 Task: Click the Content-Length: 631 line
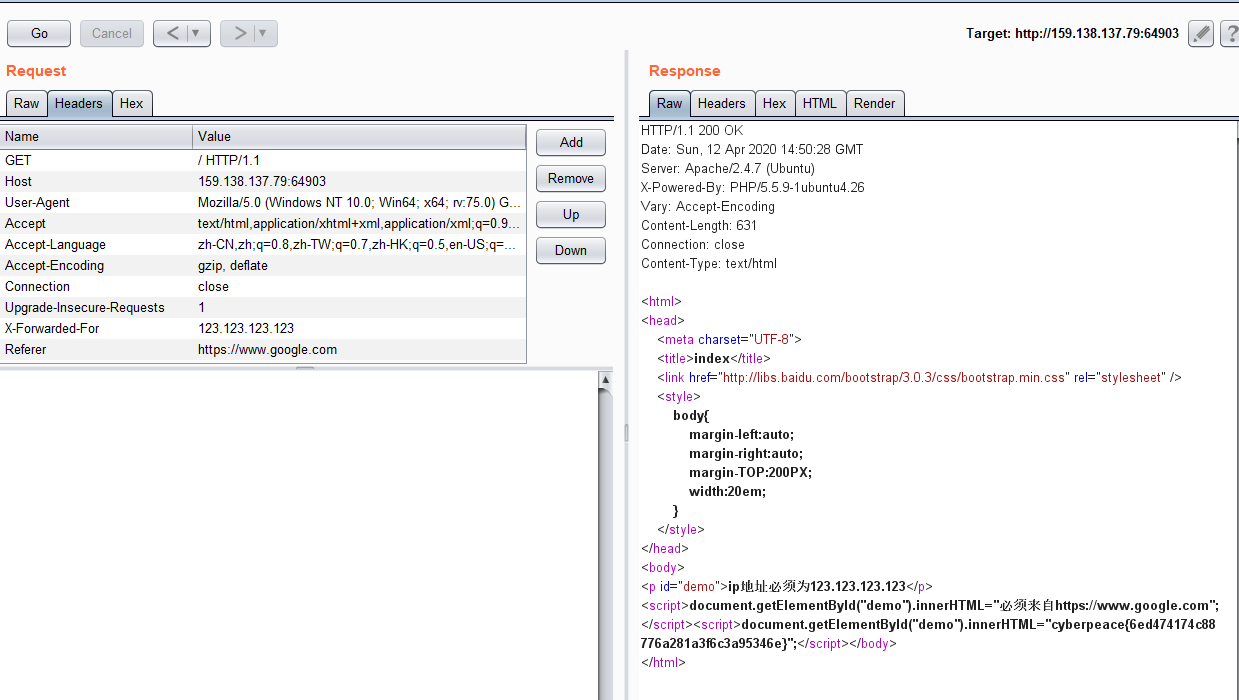pos(699,225)
